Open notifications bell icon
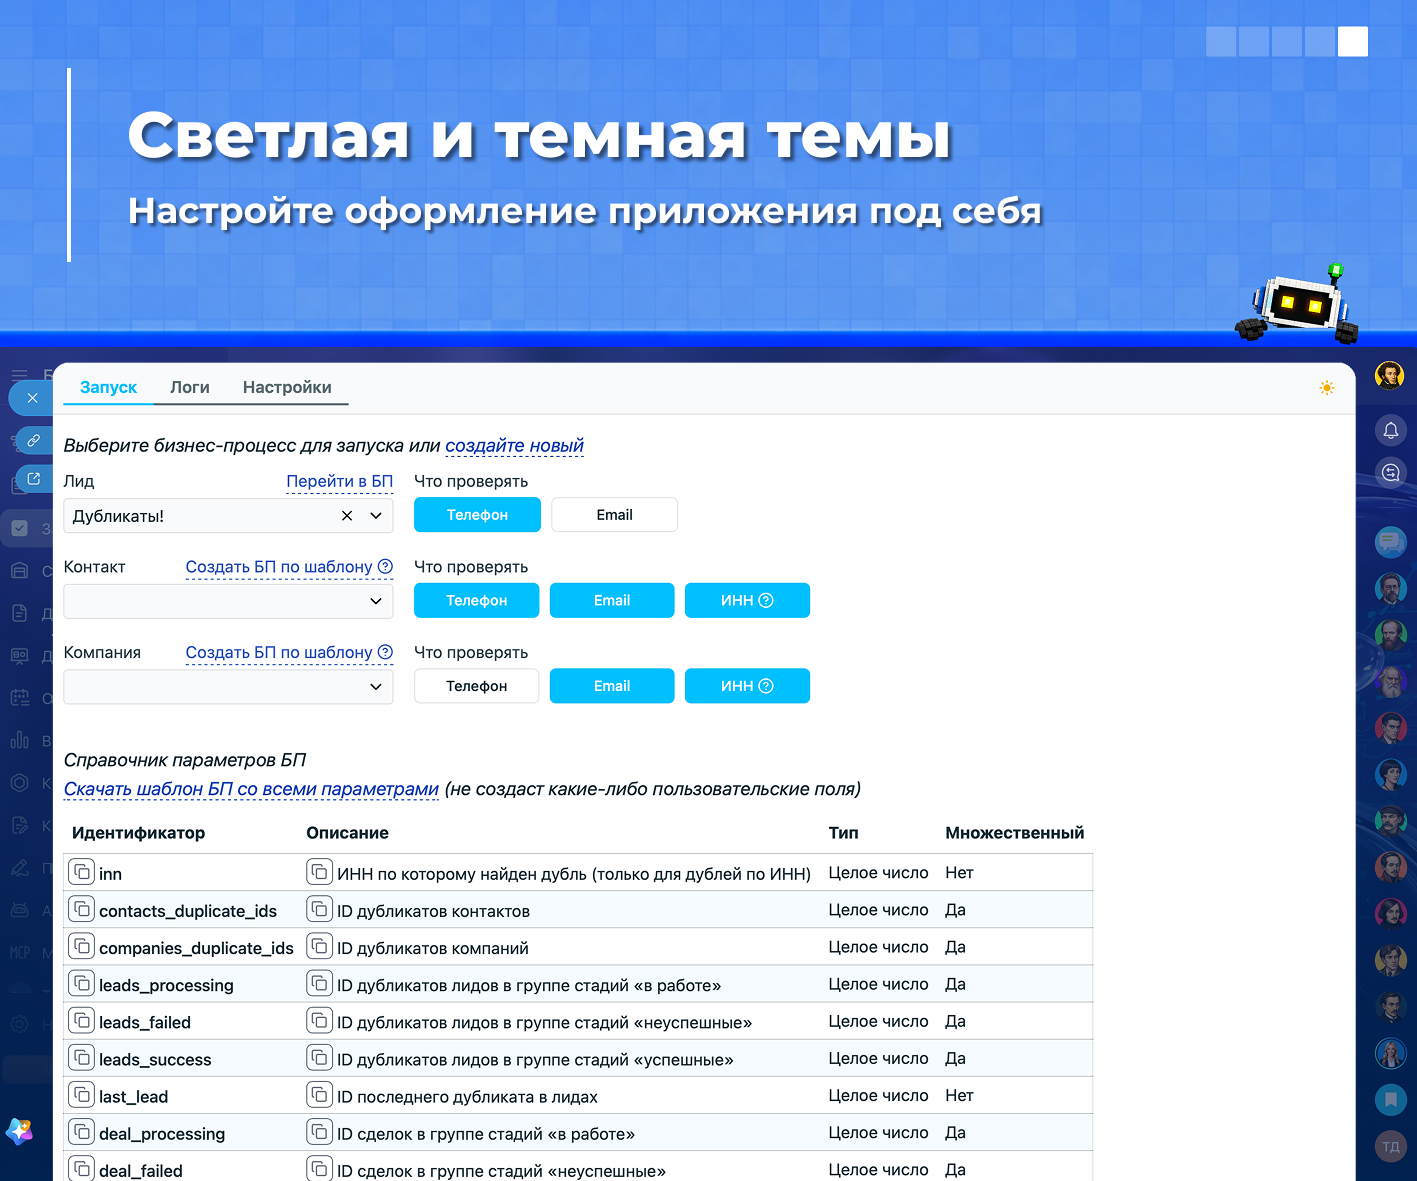Viewport: 1417px width, 1181px height. (x=1390, y=430)
